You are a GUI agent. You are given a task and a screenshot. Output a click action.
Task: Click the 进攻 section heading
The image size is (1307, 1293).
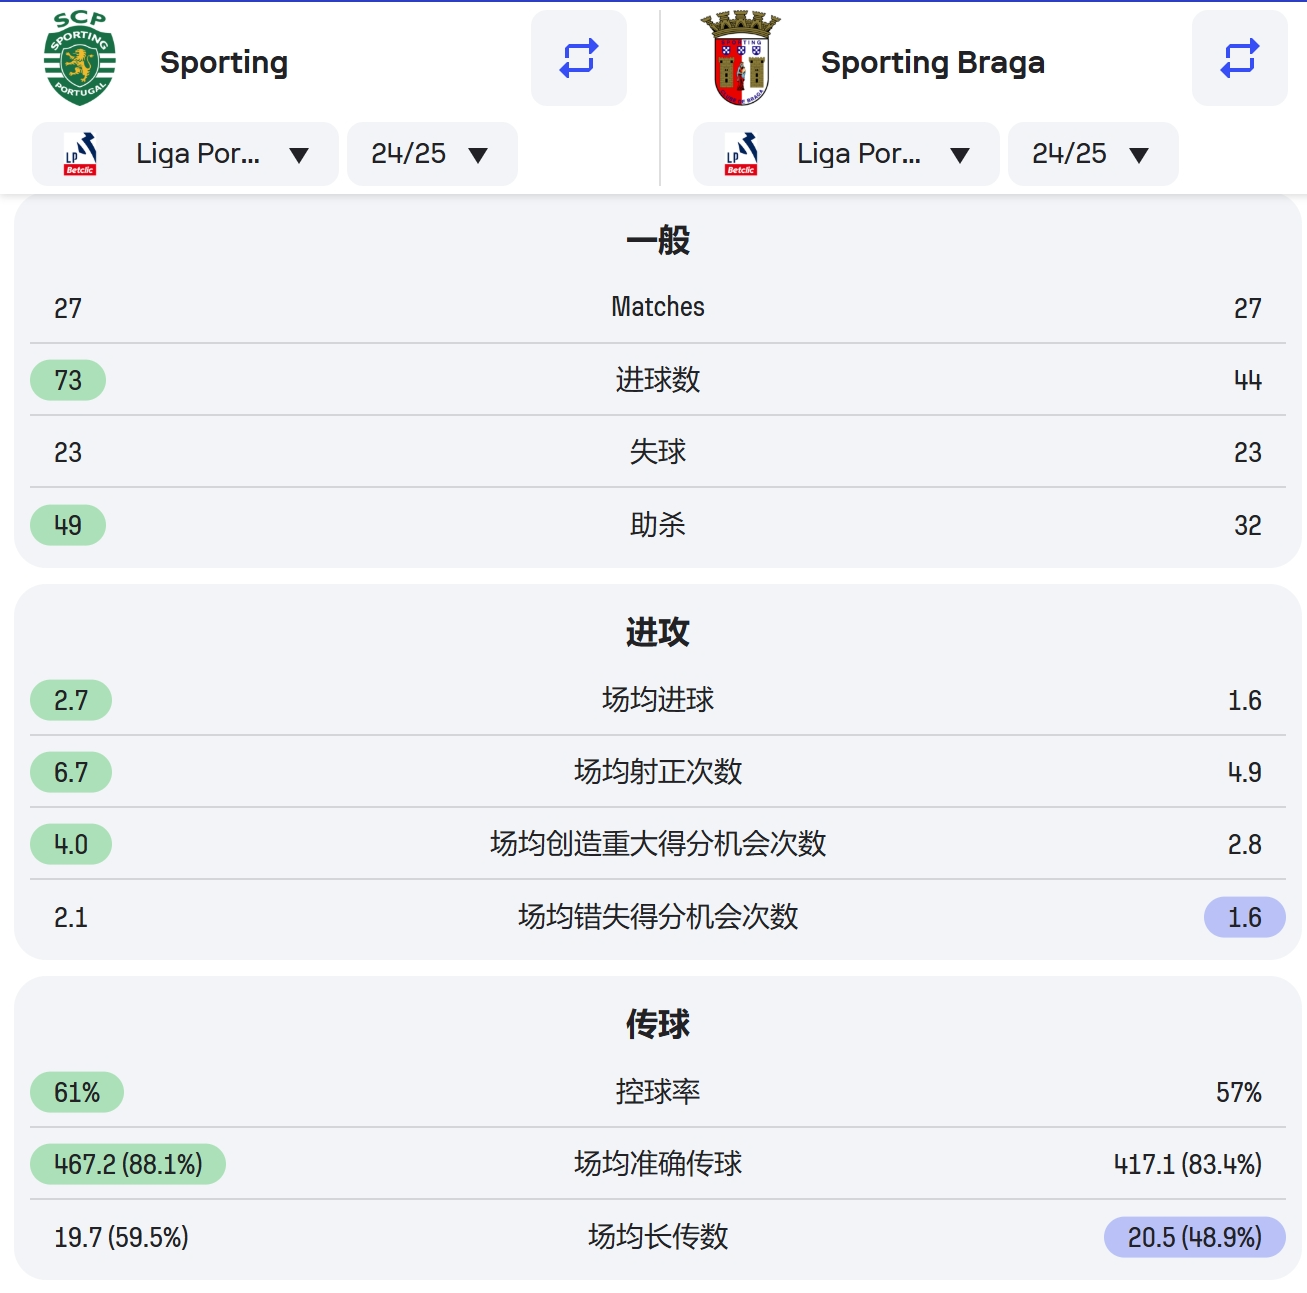(658, 632)
